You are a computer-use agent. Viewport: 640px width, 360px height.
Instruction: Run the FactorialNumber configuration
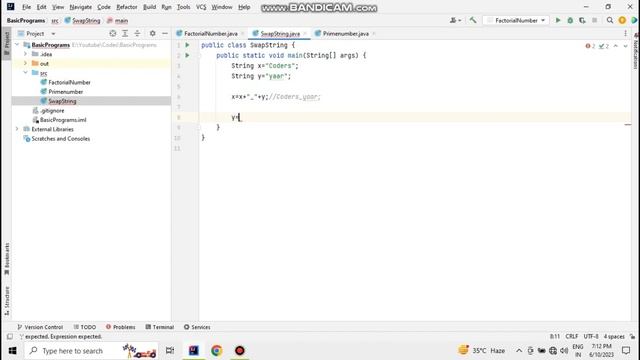tap(558, 20)
